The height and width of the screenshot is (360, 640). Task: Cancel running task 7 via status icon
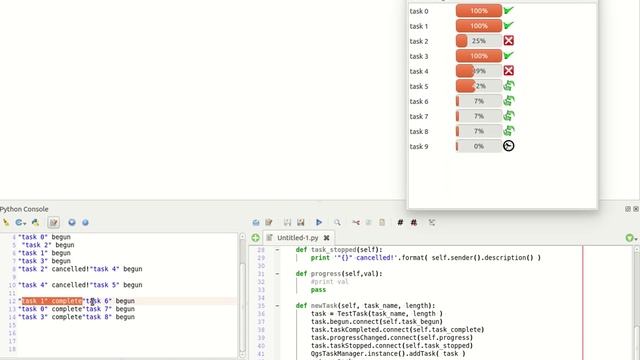pyautogui.click(x=509, y=116)
